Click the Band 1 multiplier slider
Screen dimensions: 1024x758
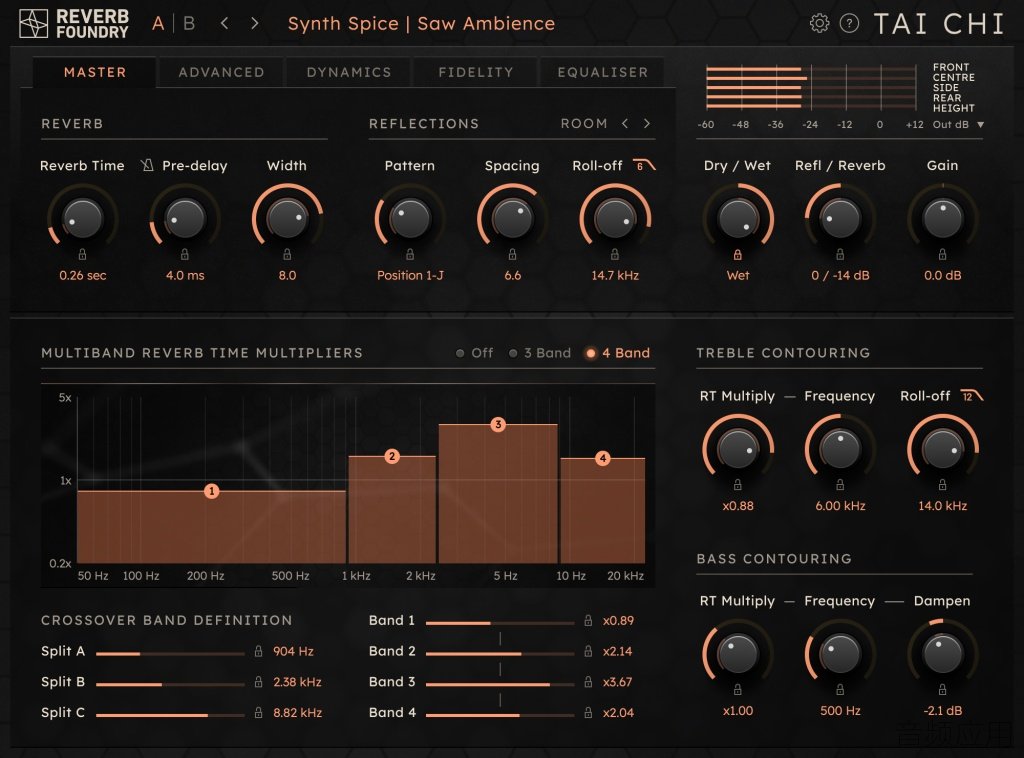coord(500,623)
